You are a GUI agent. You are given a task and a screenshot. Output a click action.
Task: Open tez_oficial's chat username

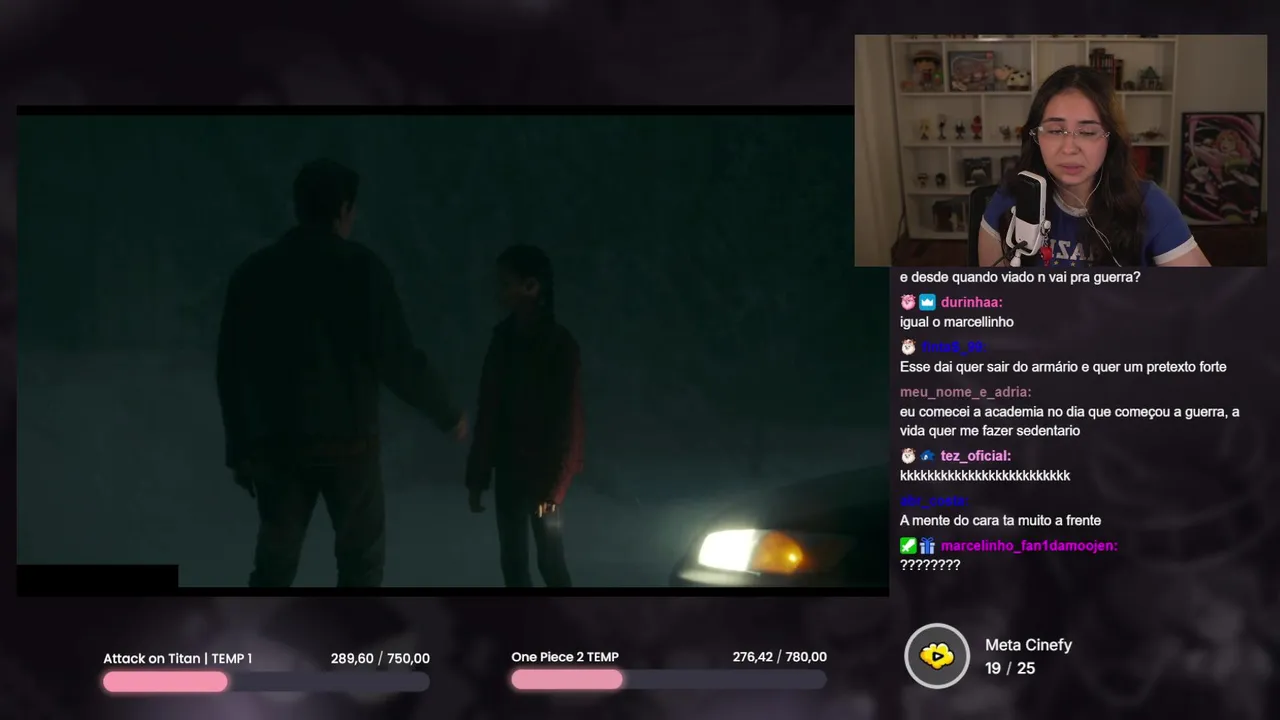(976, 456)
